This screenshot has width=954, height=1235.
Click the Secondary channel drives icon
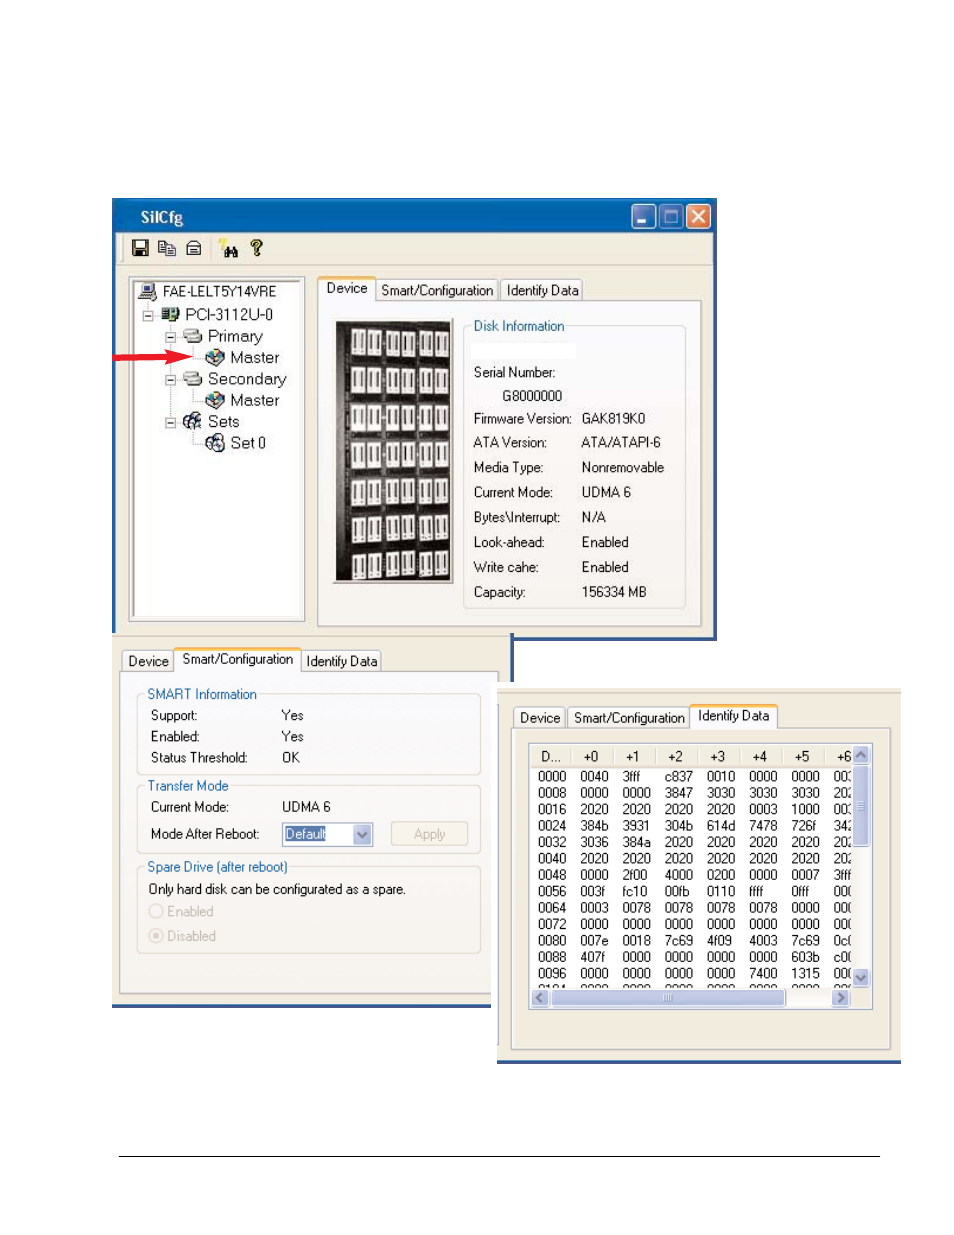point(193,379)
